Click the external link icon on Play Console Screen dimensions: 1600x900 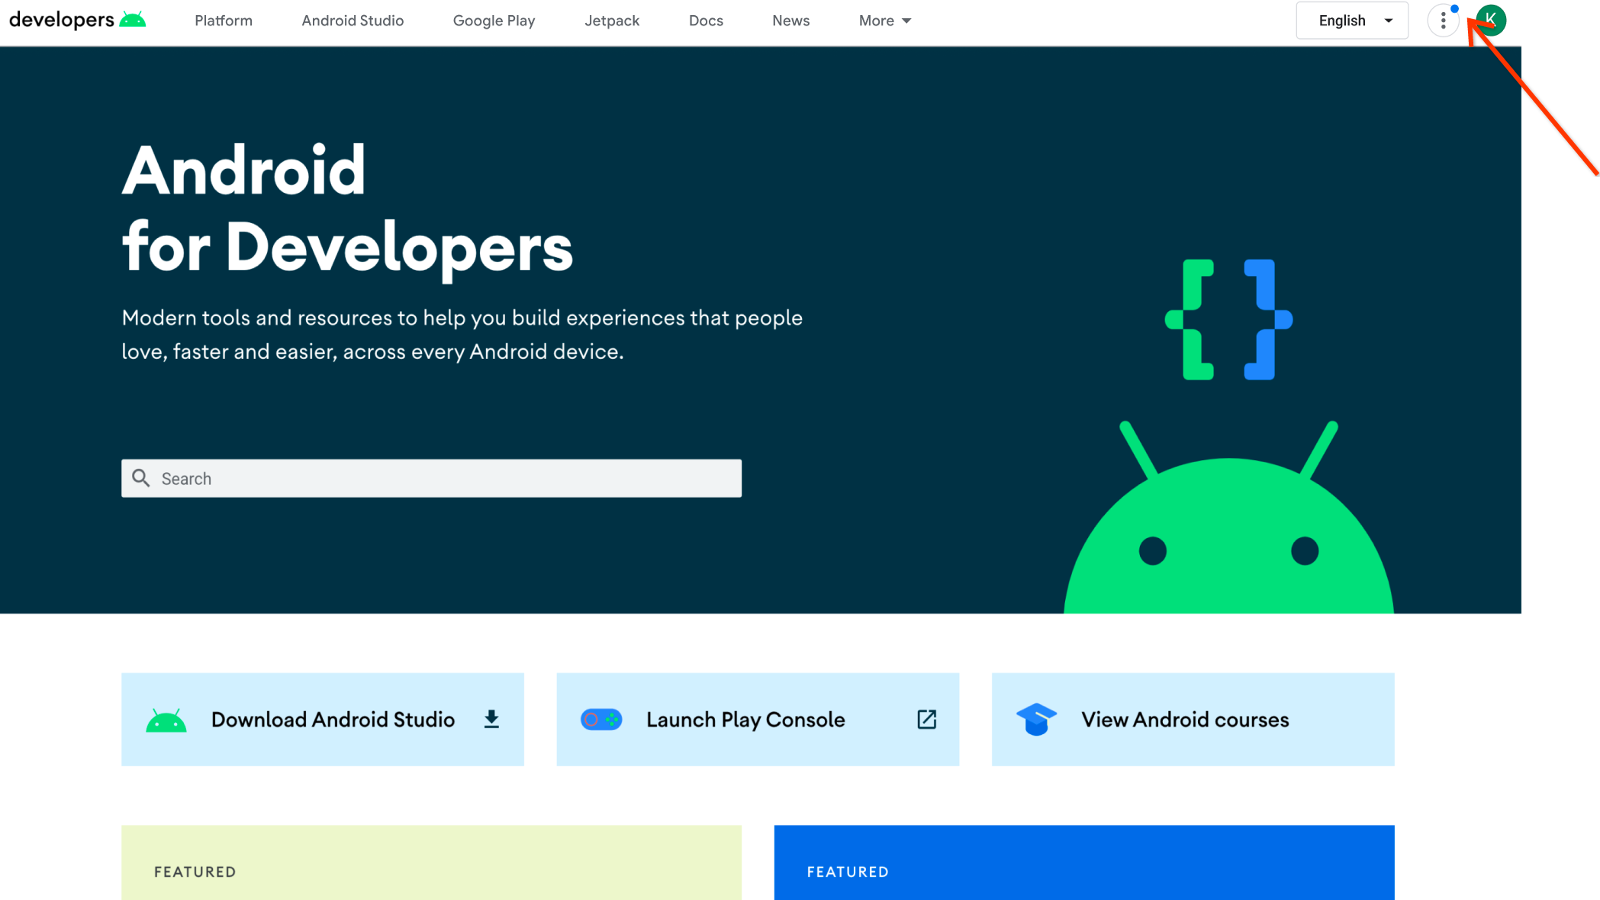(x=926, y=719)
